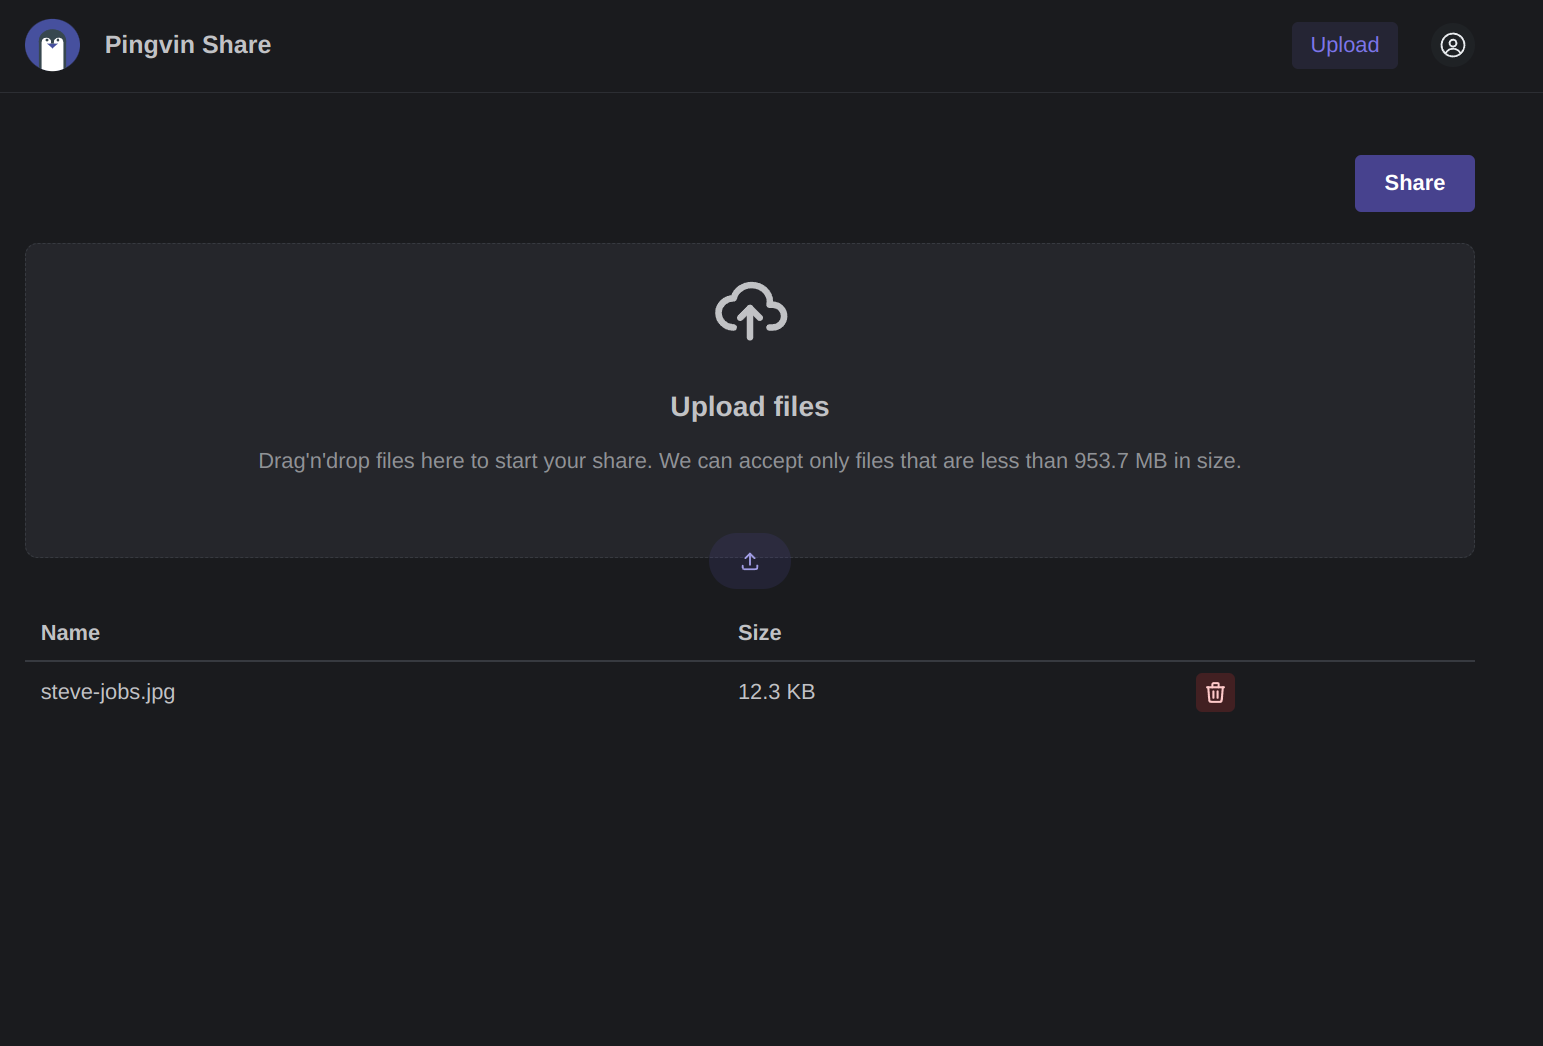Click the word "Pingvin" in header

click(x=149, y=45)
